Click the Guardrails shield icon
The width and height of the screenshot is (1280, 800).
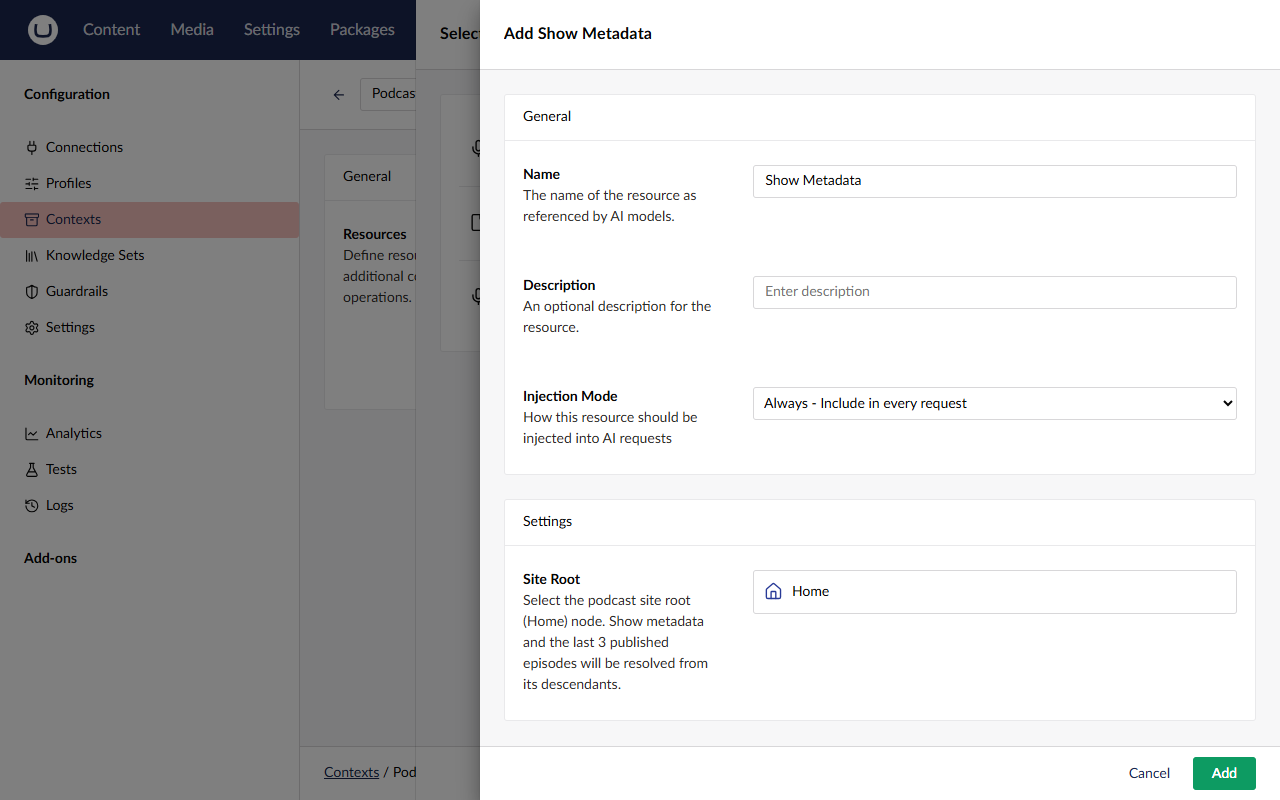(32, 291)
